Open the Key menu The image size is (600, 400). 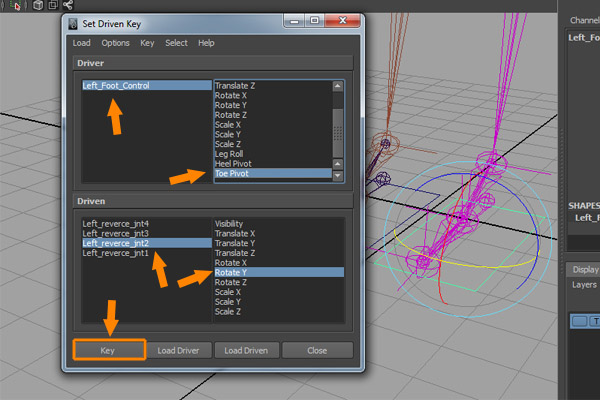(147, 43)
